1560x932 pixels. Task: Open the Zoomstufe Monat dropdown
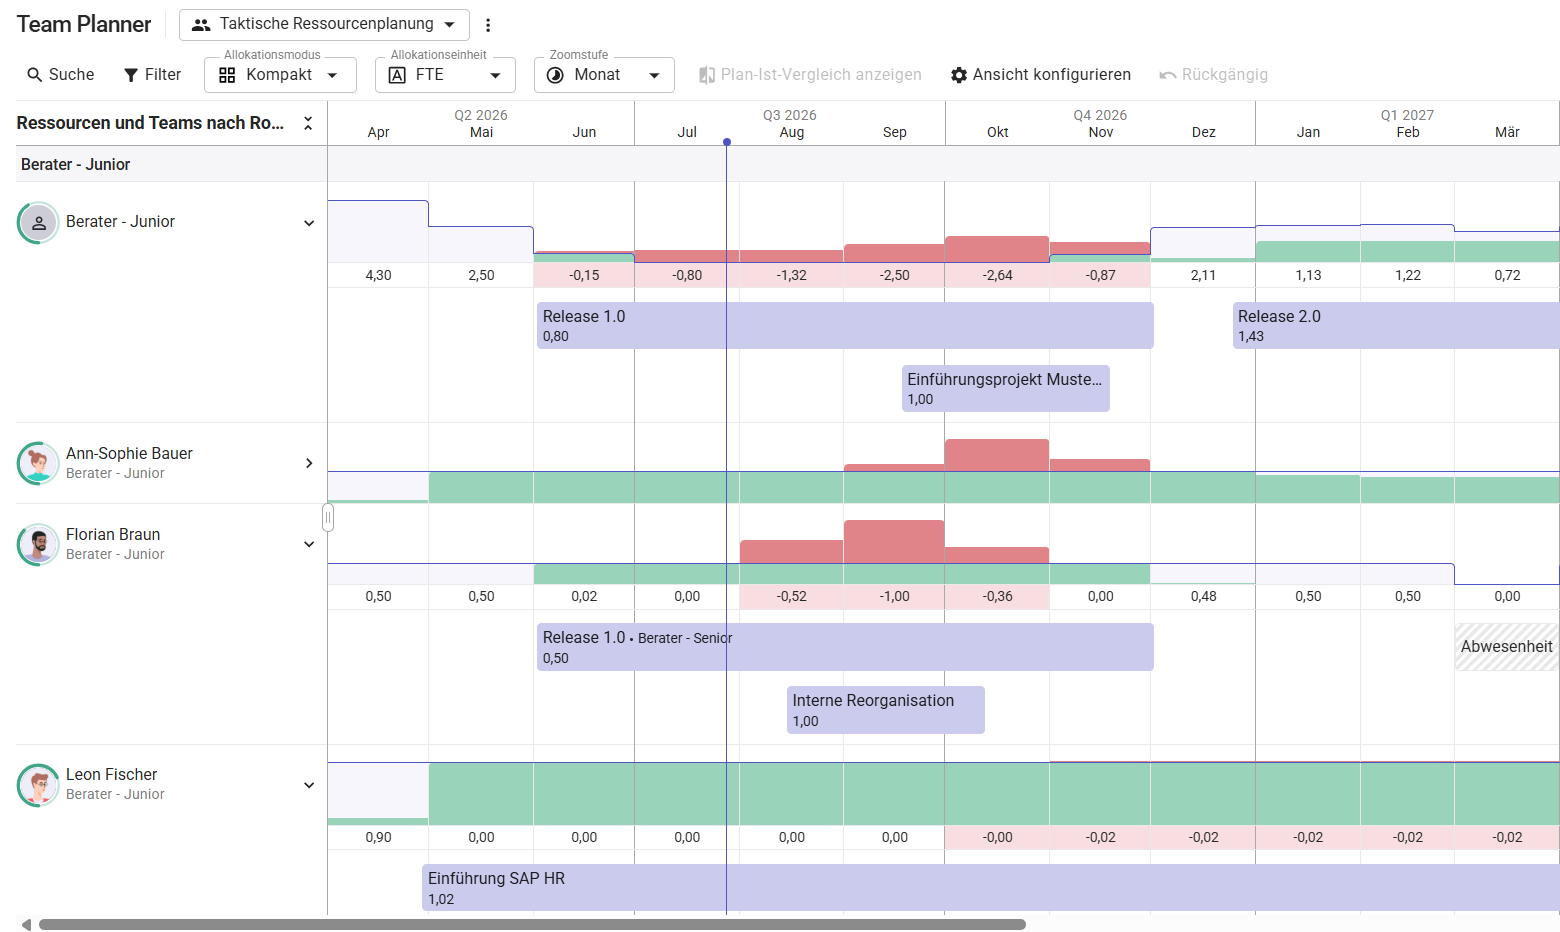coord(604,75)
